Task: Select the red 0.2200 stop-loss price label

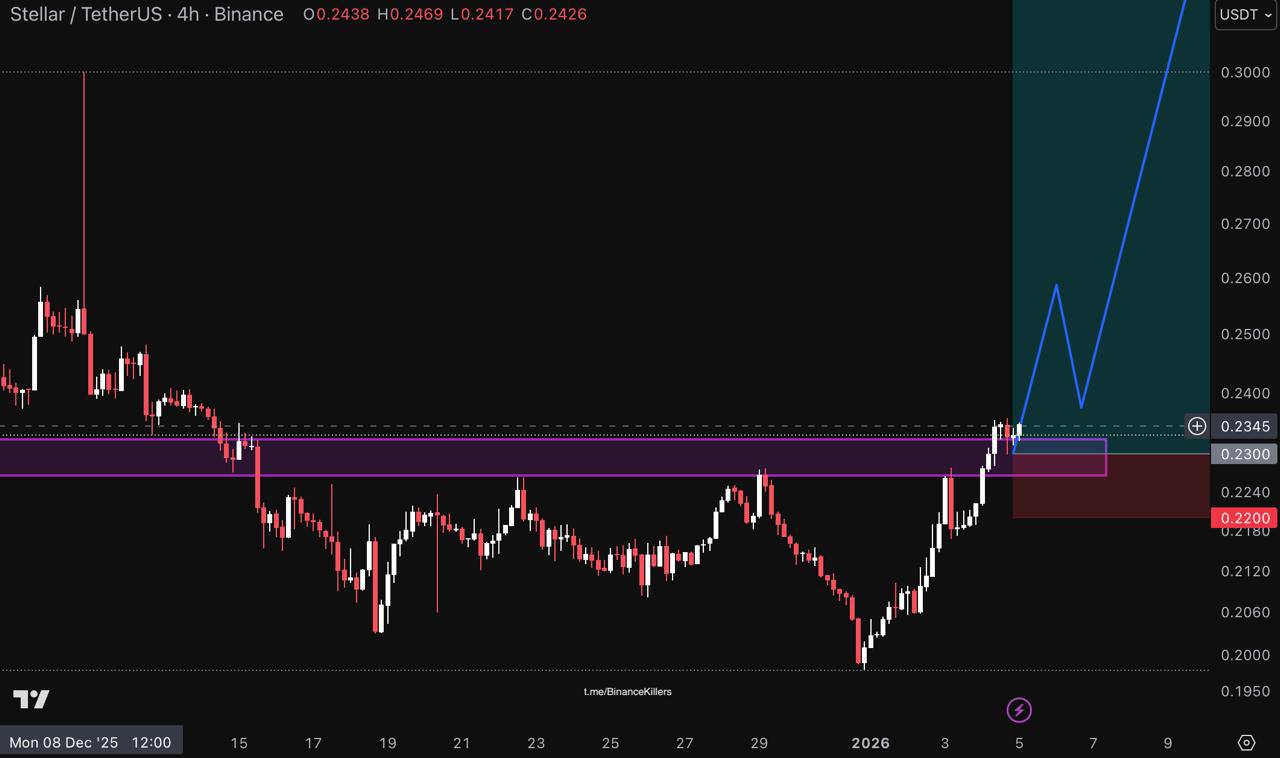Action: click(1245, 518)
